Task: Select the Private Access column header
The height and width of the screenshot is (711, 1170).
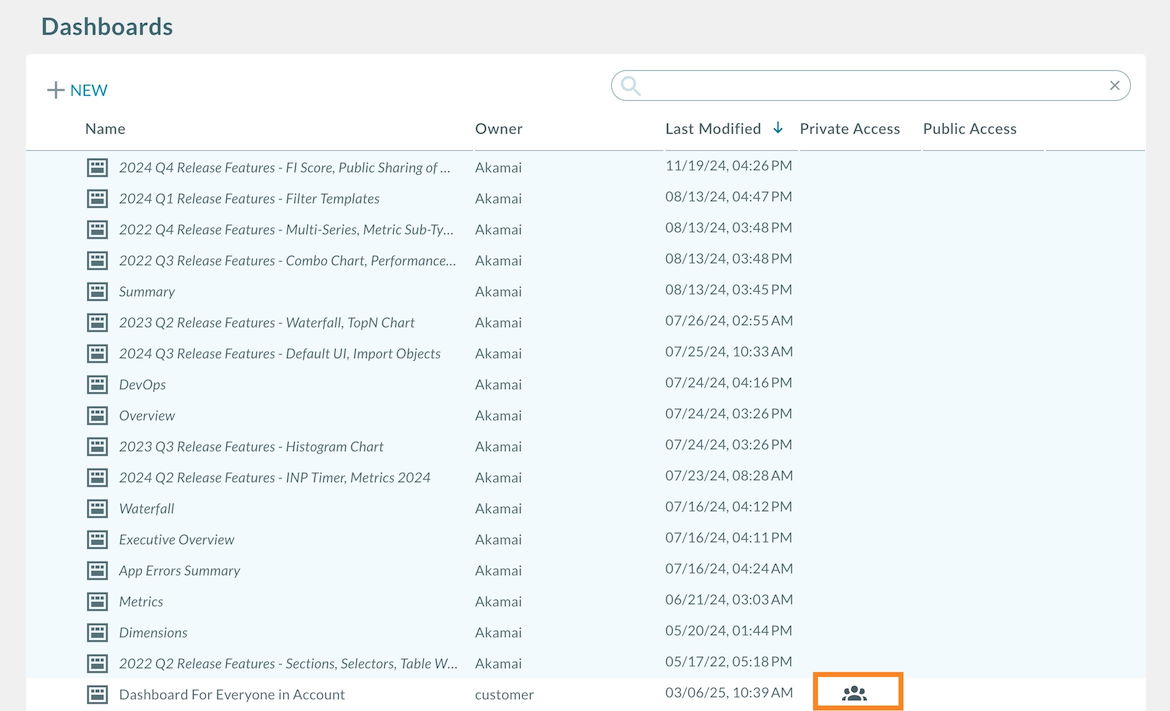Action: coord(849,128)
